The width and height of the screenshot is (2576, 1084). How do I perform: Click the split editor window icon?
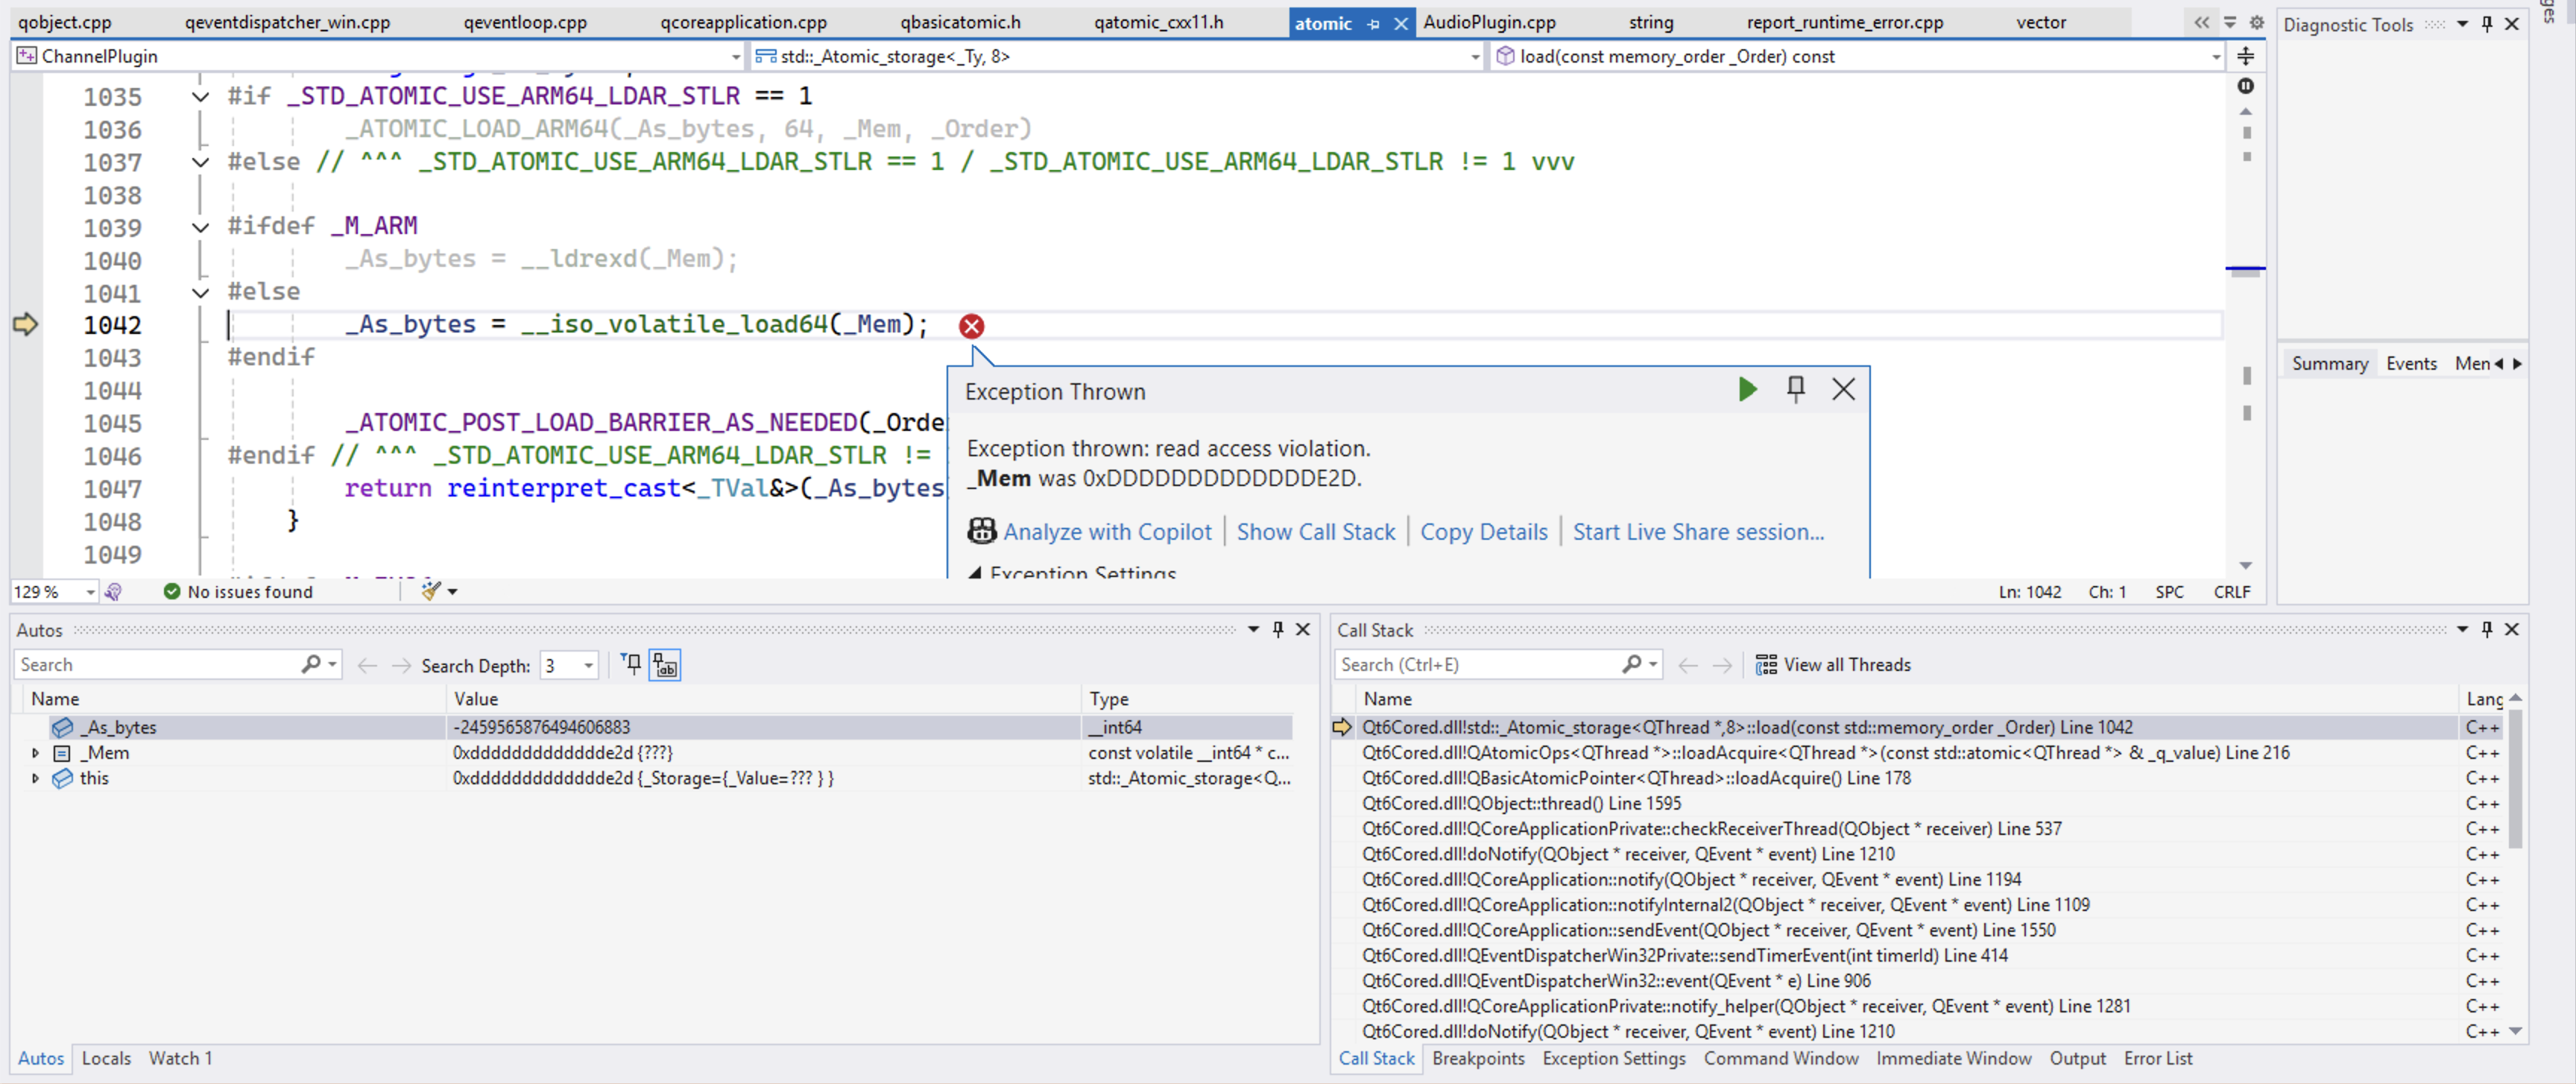pos(2245,56)
